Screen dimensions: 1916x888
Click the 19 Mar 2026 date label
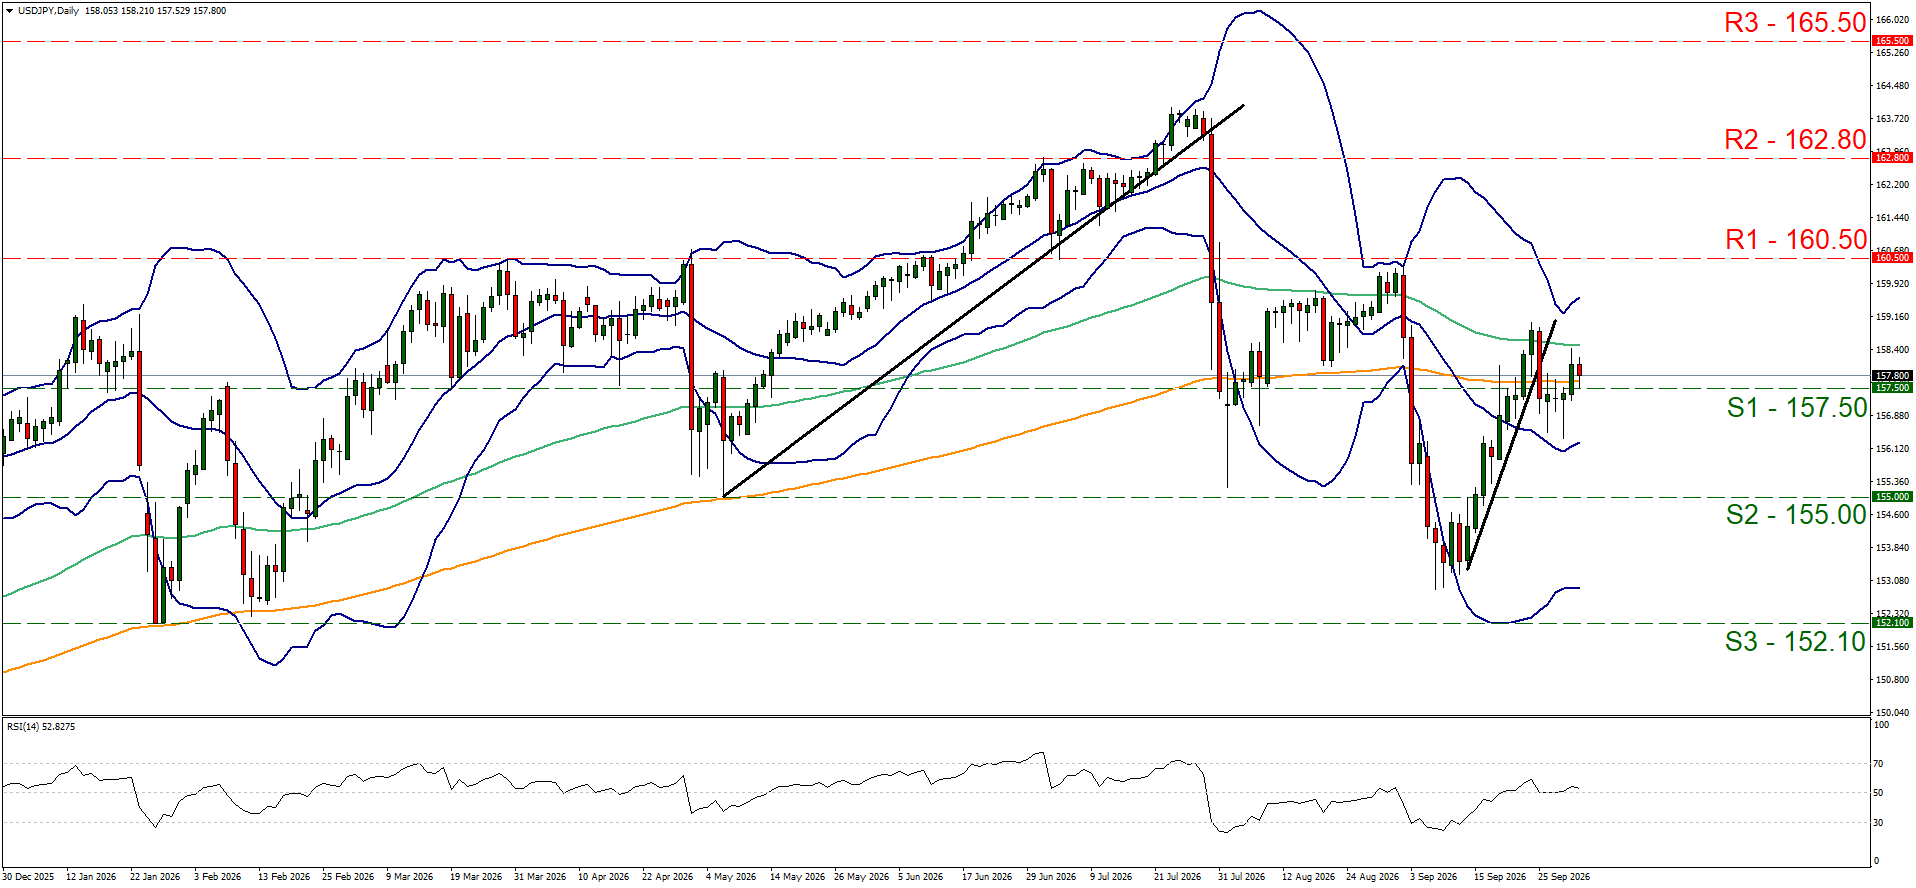click(476, 877)
